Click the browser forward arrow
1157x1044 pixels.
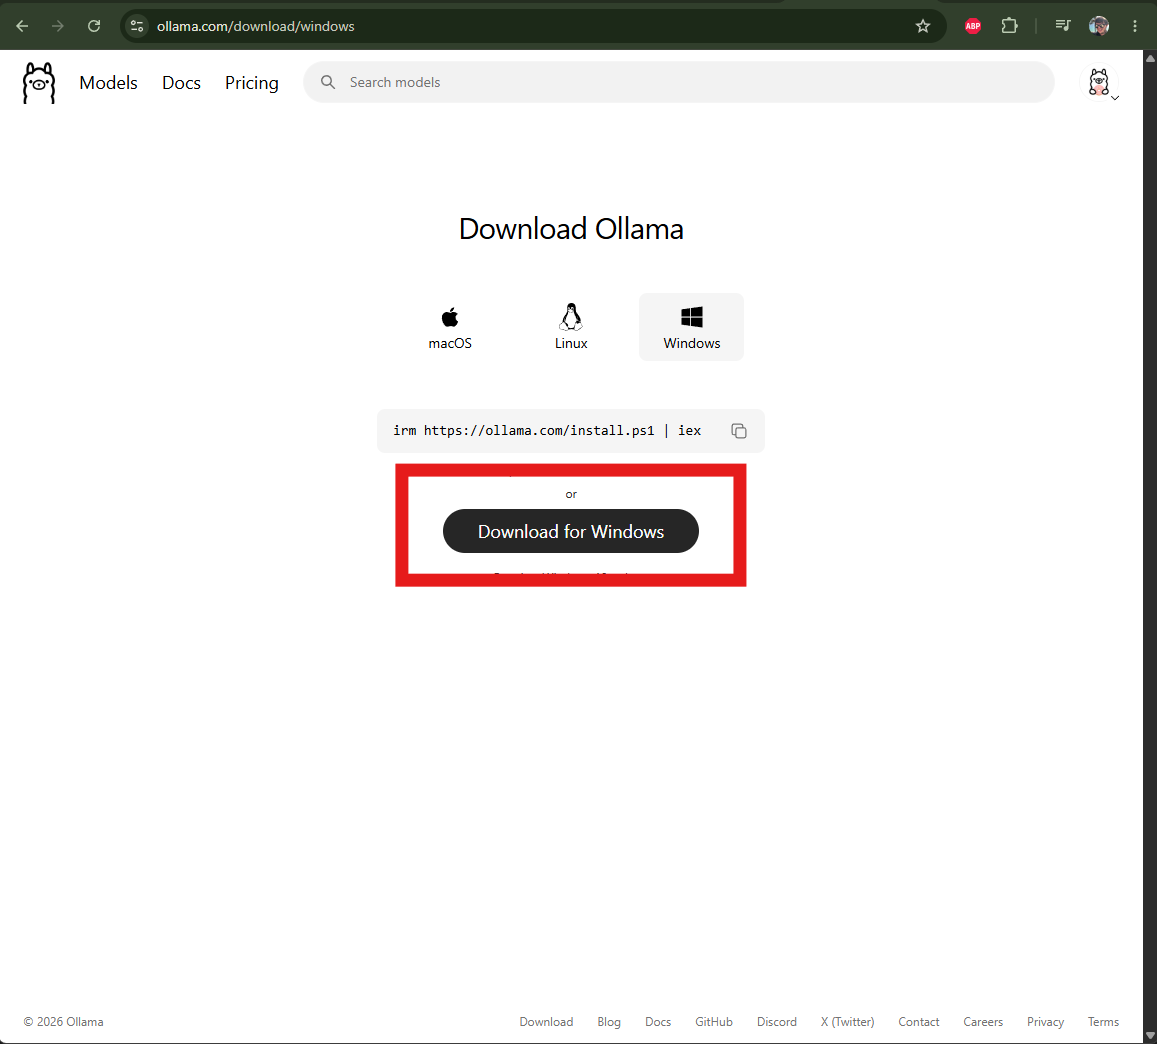(58, 26)
